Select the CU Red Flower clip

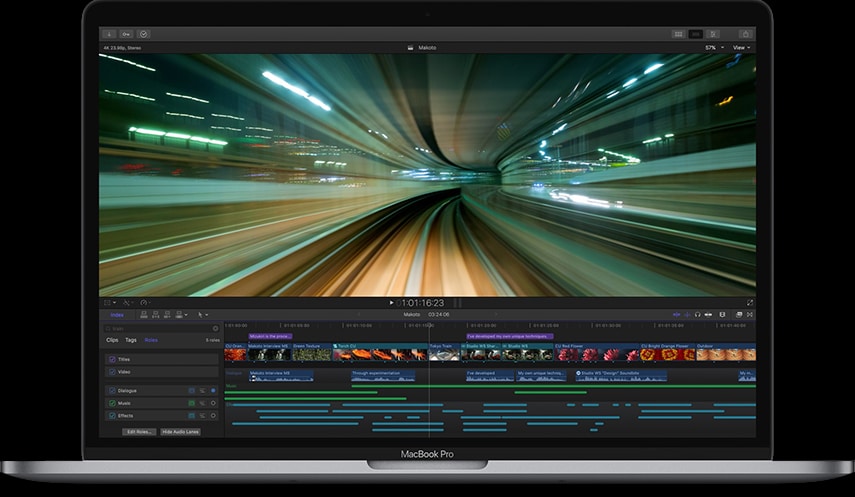(597, 353)
